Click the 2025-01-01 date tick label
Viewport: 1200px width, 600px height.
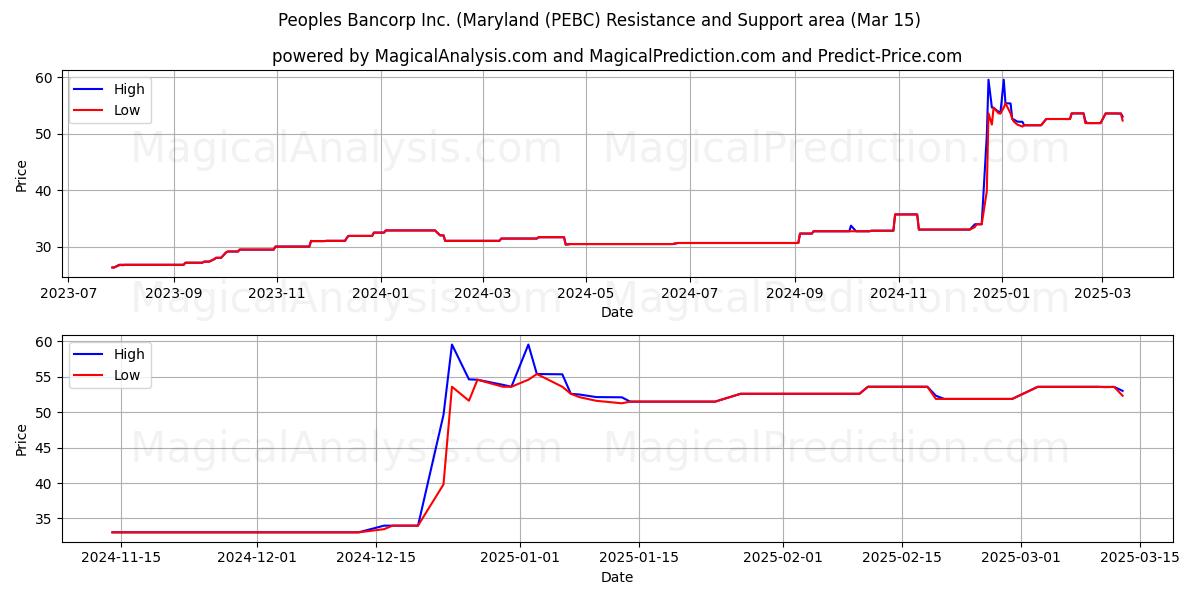[520, 560]
